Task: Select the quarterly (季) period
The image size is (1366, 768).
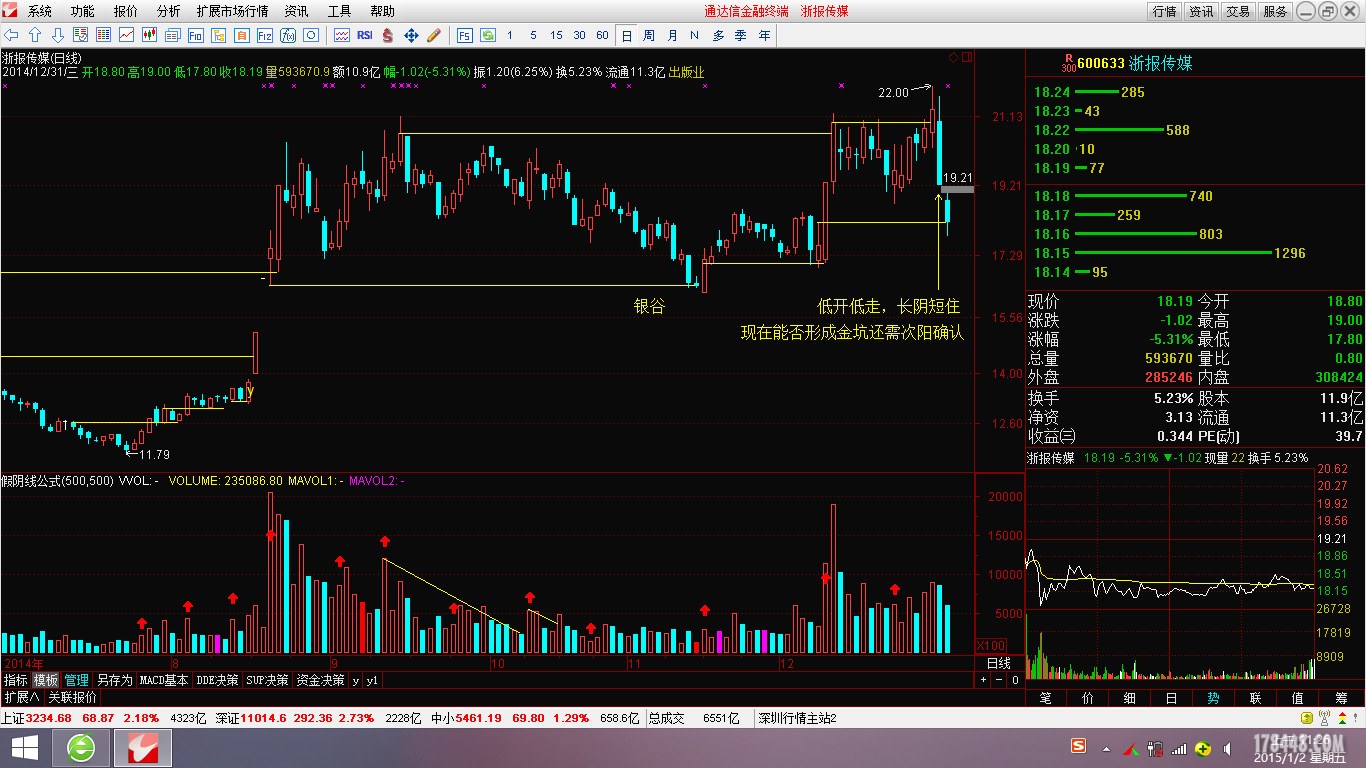Action: [x=741, y=35]
